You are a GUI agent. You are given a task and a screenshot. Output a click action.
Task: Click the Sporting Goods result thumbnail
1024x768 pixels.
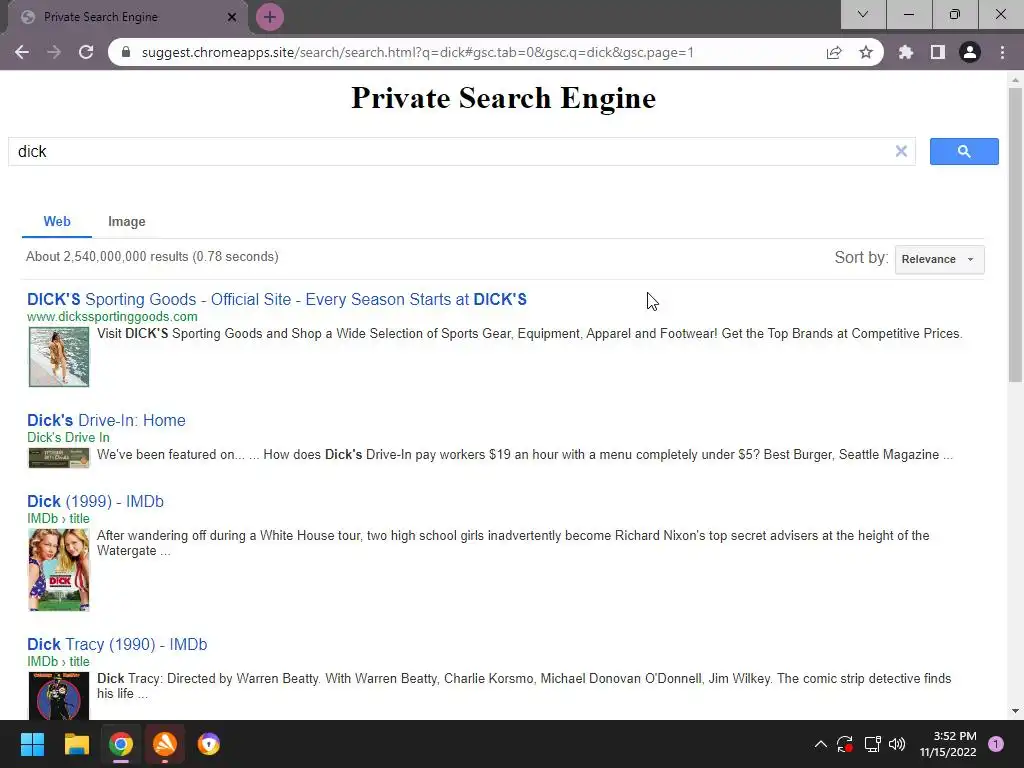point(59,357)
